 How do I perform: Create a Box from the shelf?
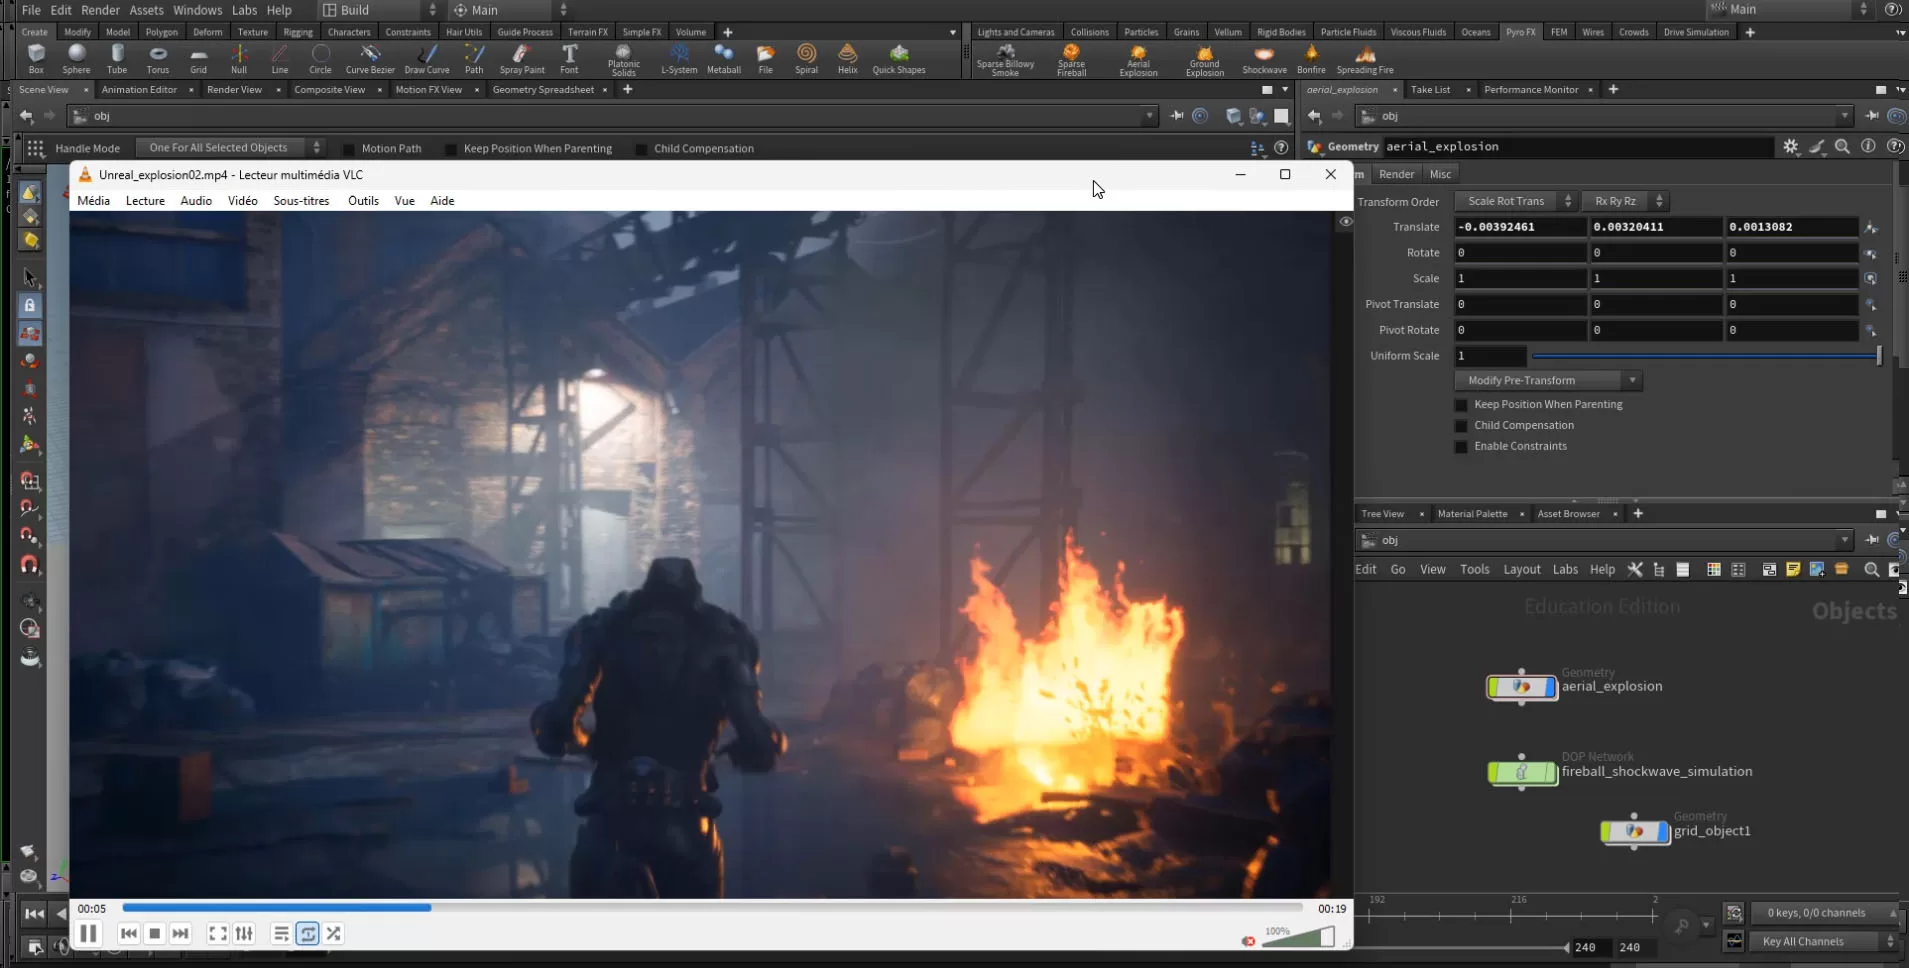[36, 58]
